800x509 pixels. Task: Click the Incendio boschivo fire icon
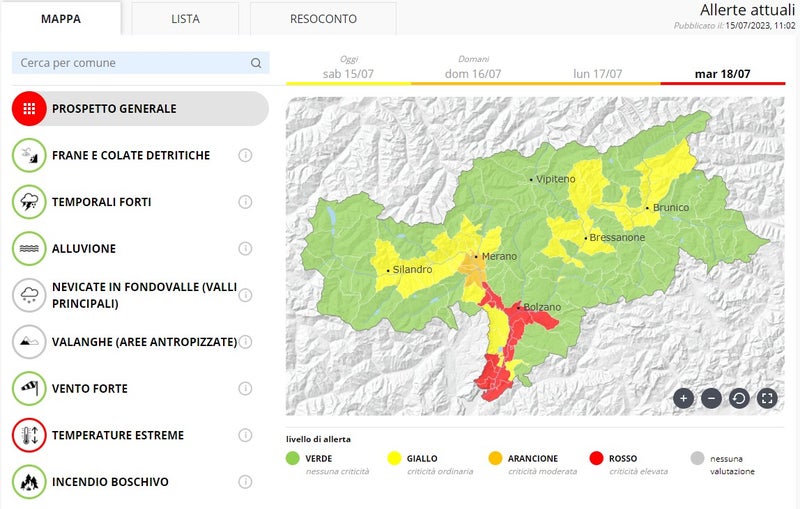point(29,481)
